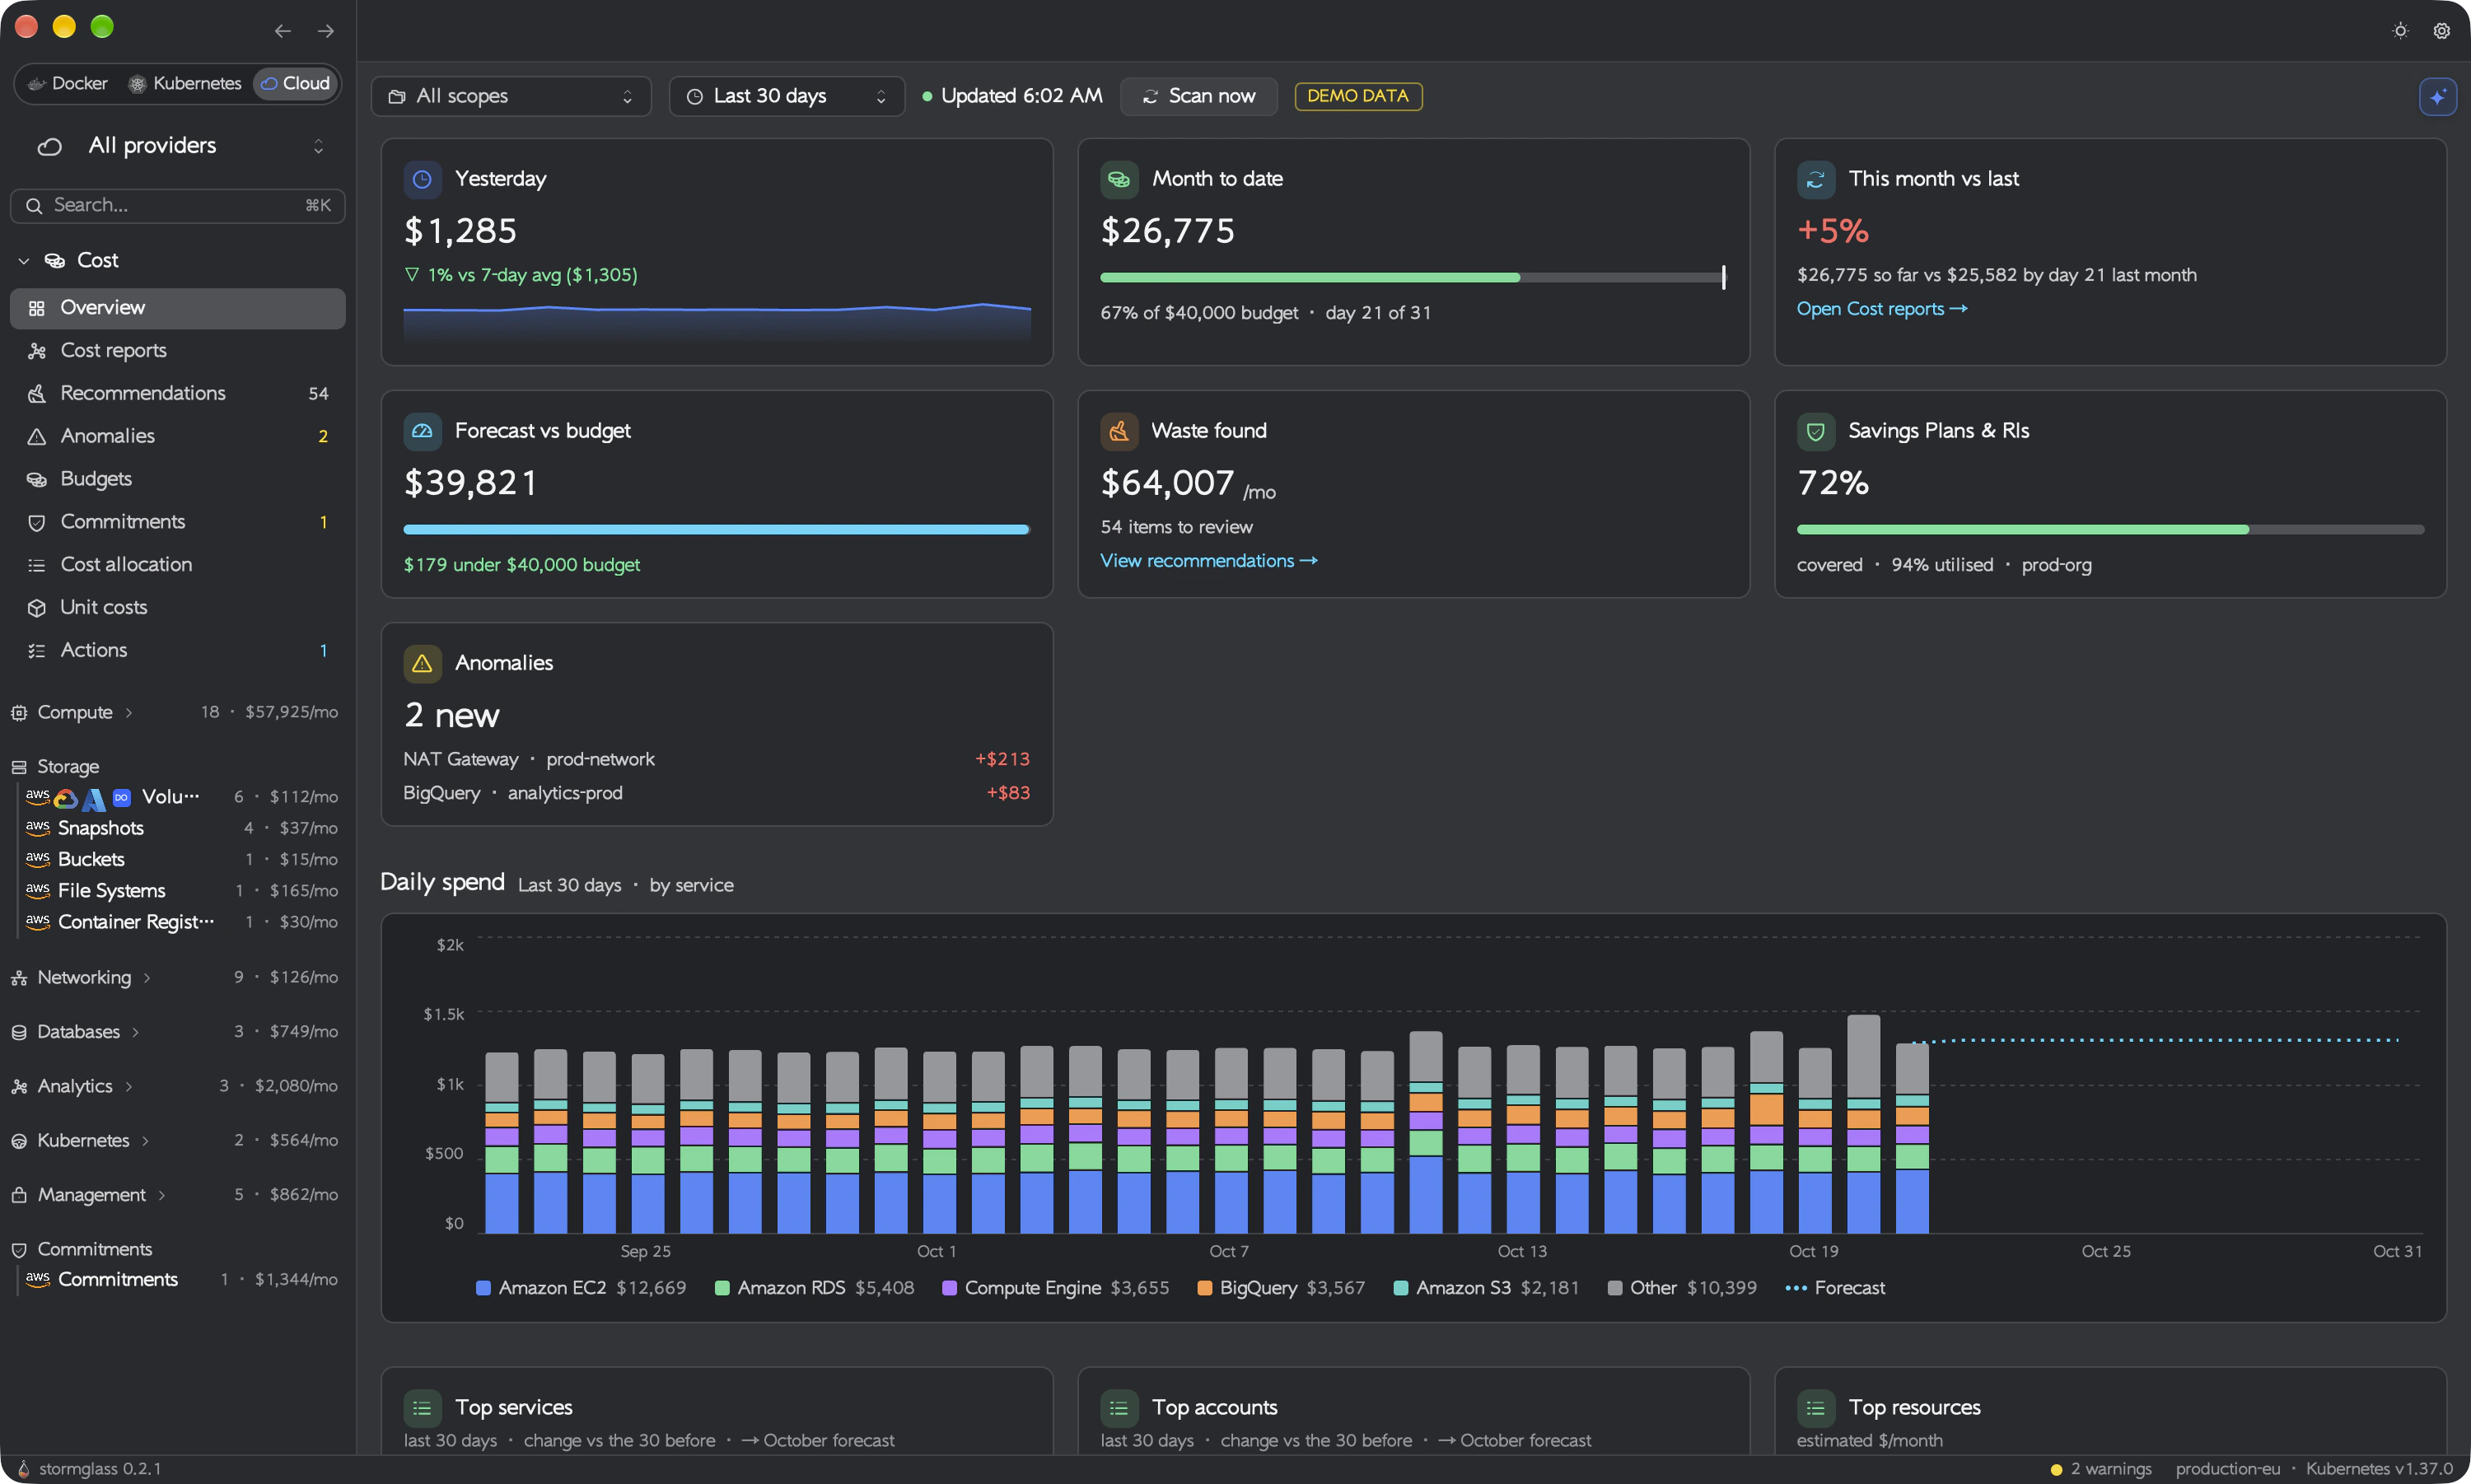
Task: Click the Azure icon on Volumes row
Action: (x=94, y=798)
